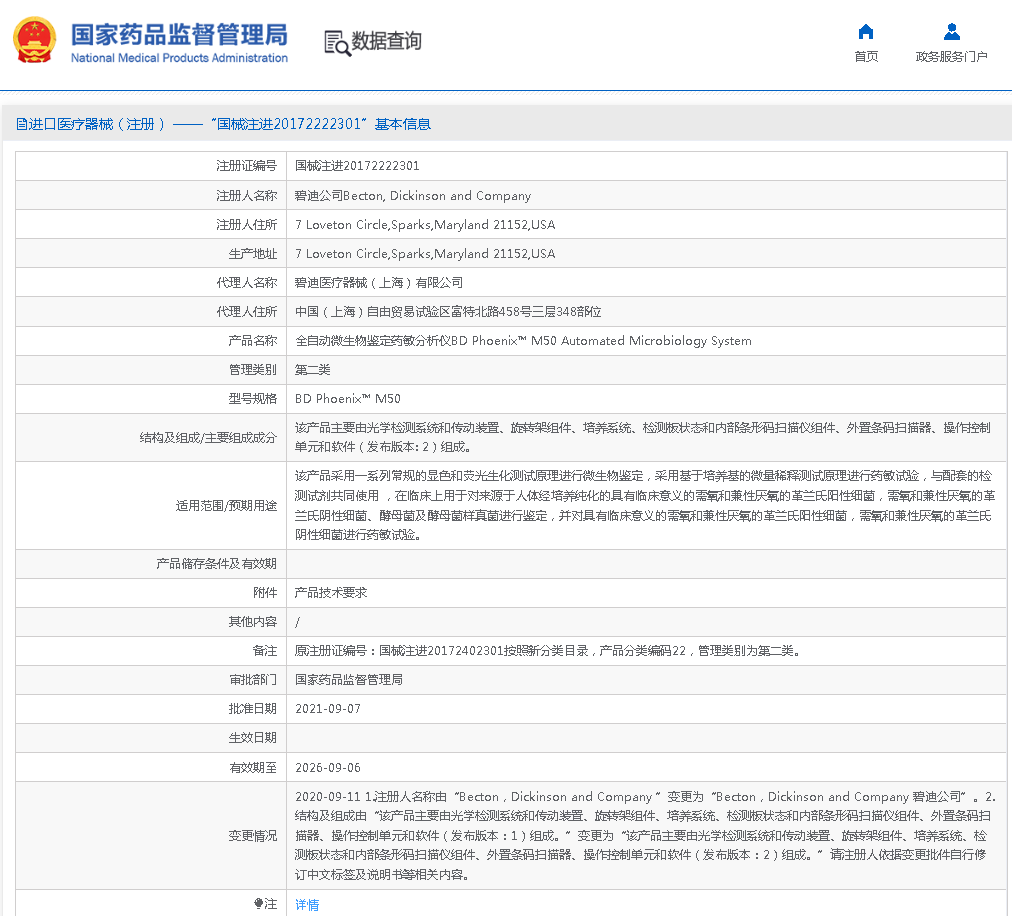The height and width of the screenshot is (916, 1012).
Task: Select the 其他内容 row label
Action: (x=252, y=622)
